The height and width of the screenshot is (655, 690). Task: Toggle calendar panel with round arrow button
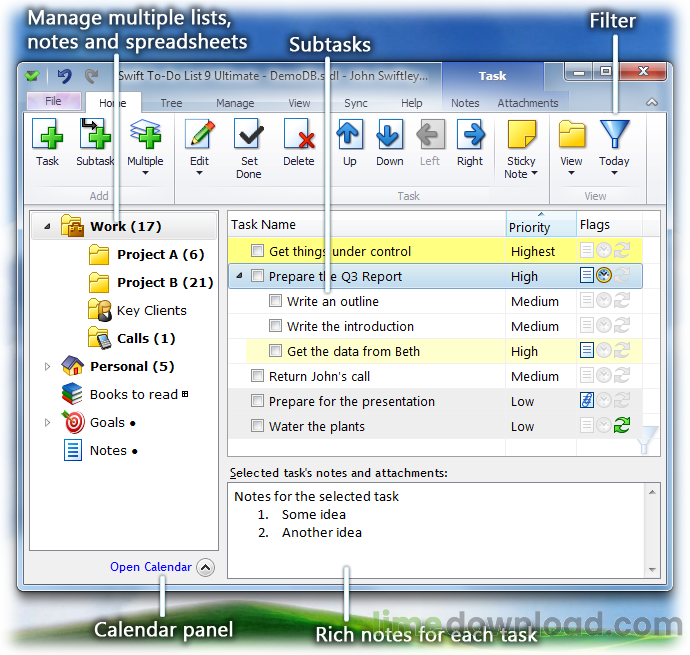pyautogui.click(x=206, y=567)
